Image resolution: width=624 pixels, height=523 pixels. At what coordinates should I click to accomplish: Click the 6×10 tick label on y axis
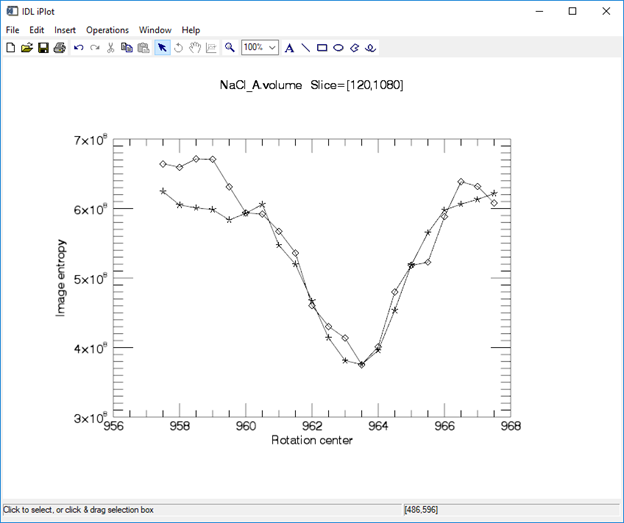[x=90, y=209]
